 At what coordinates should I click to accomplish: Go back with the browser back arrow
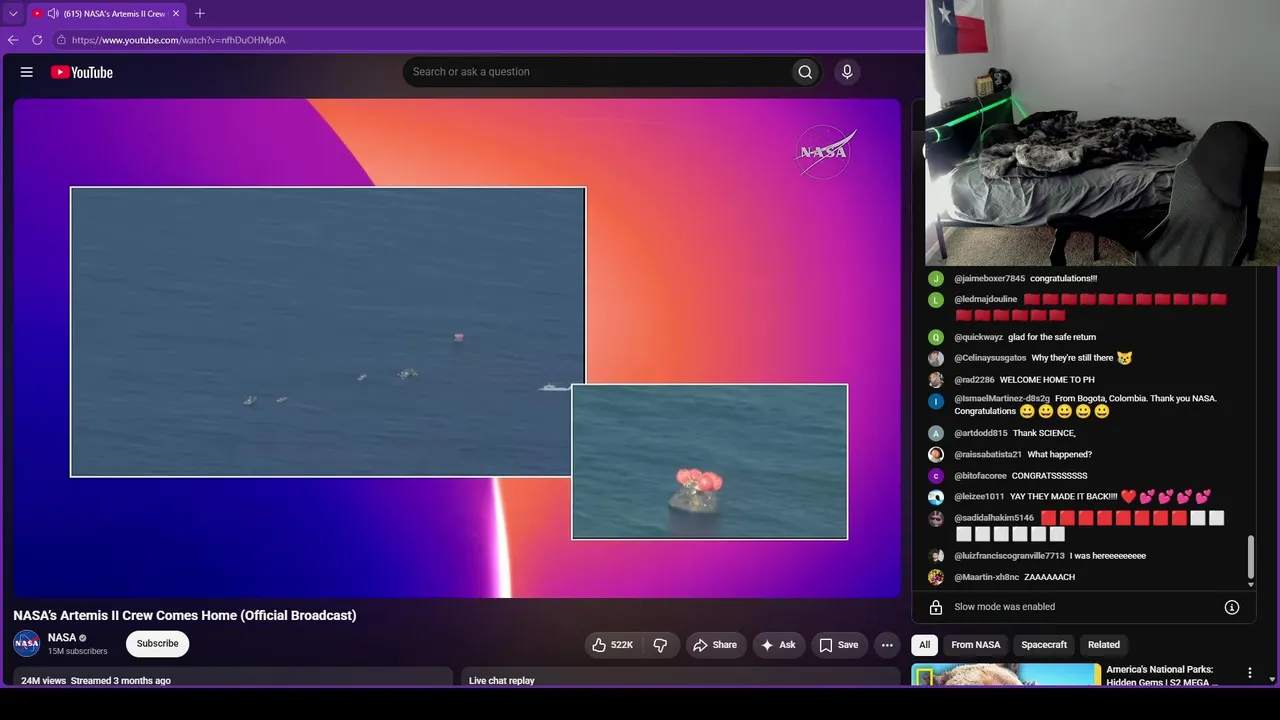13,40
